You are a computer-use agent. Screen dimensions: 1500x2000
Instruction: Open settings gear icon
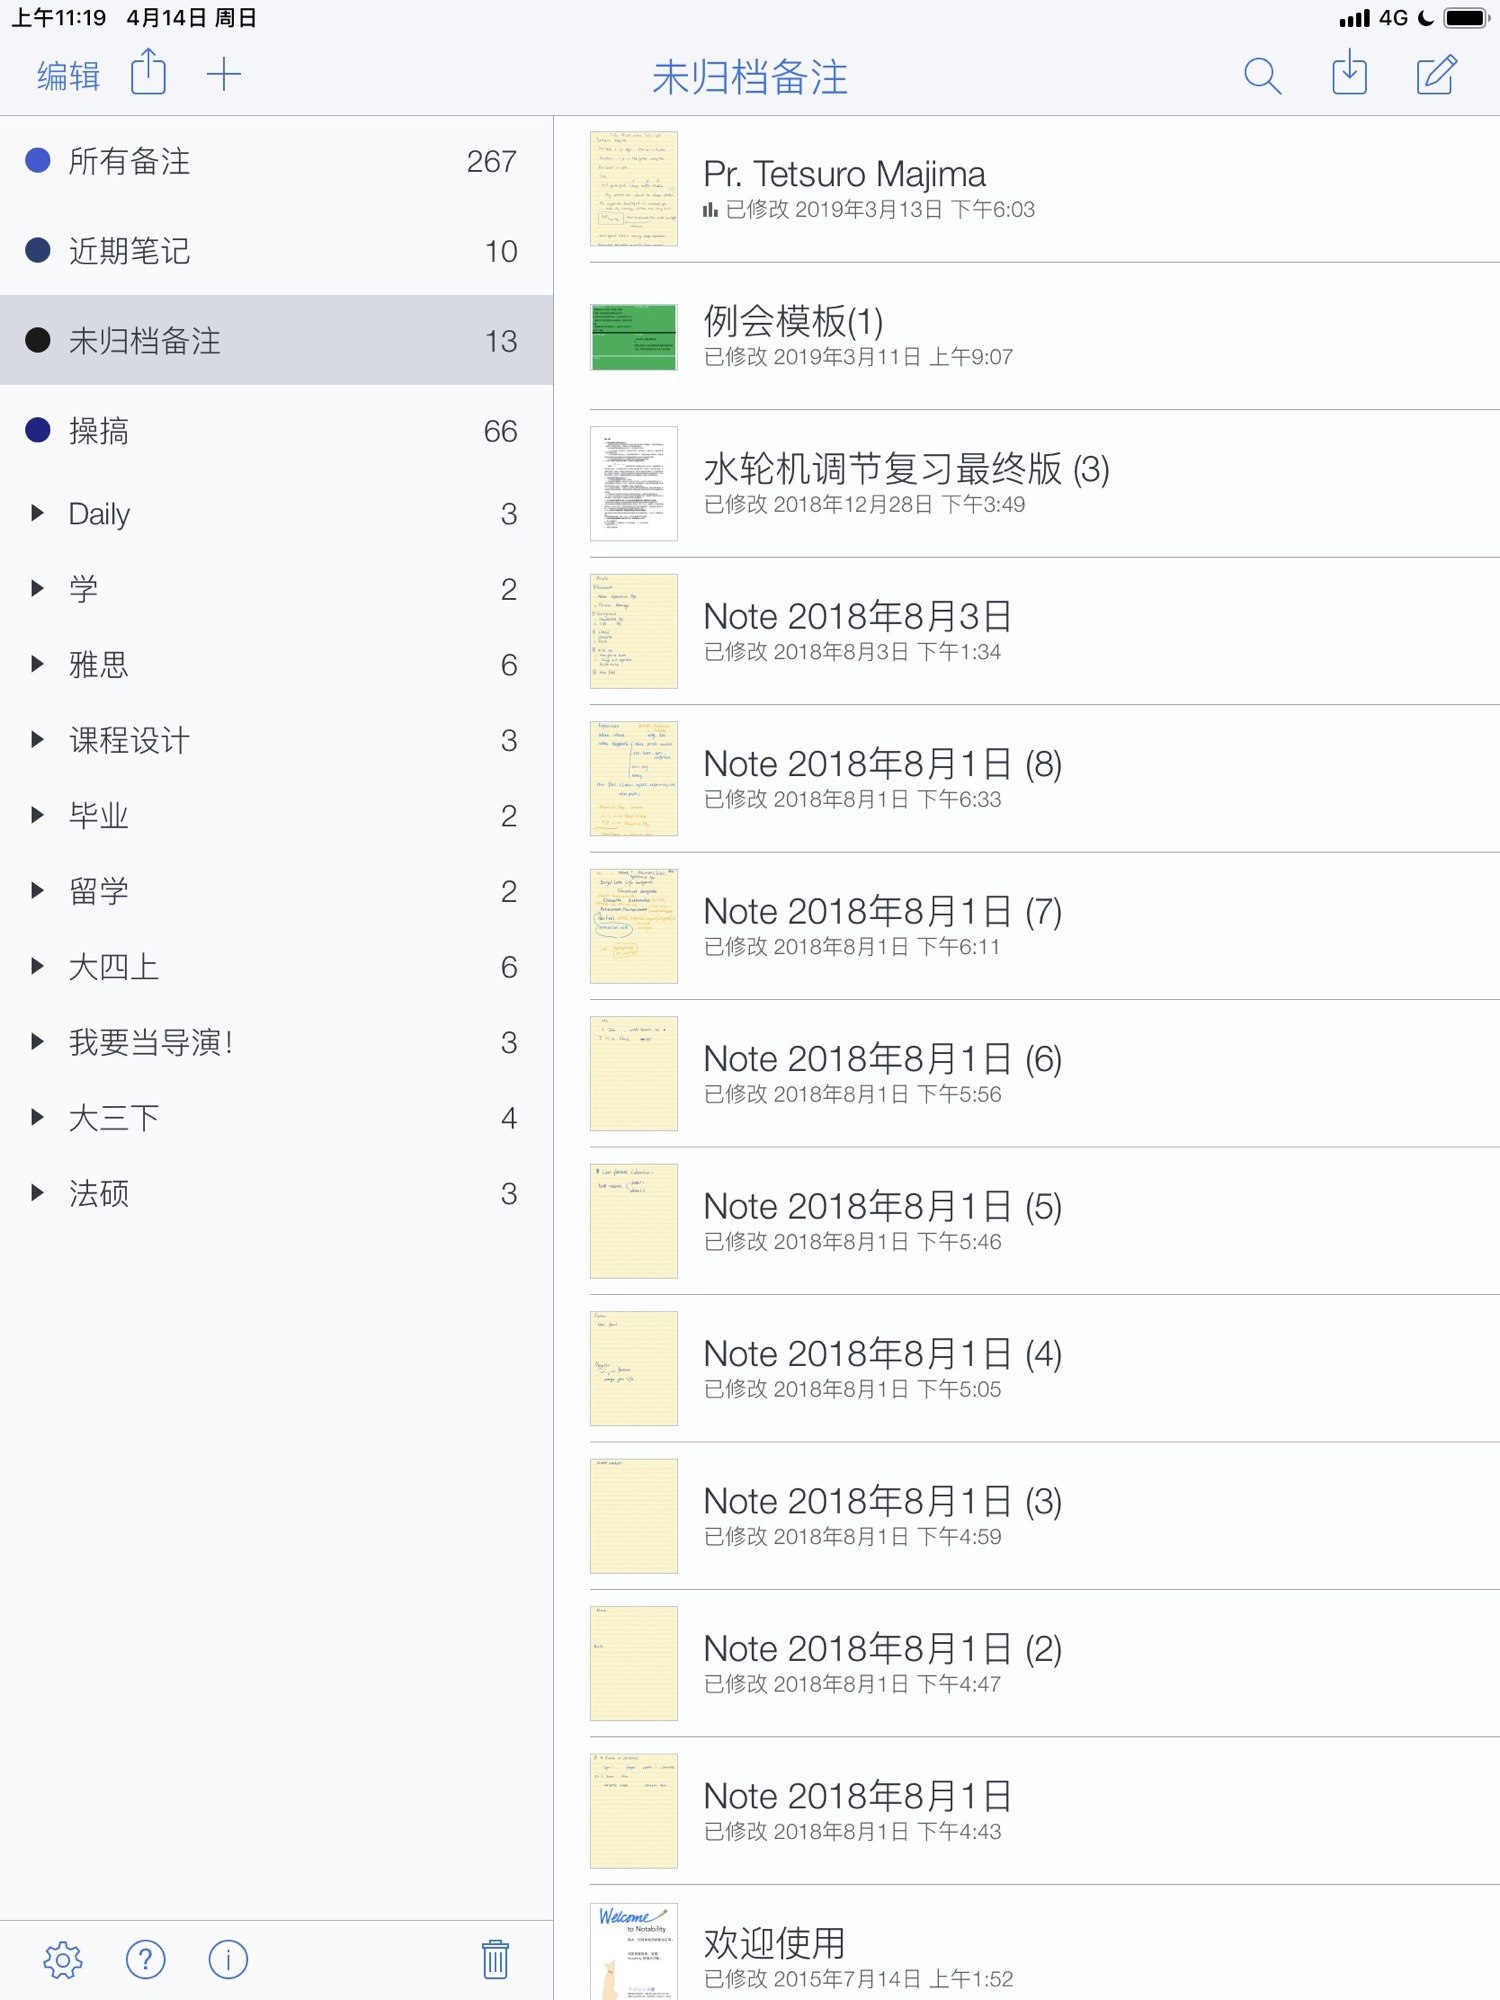[x=63, y=1960]
